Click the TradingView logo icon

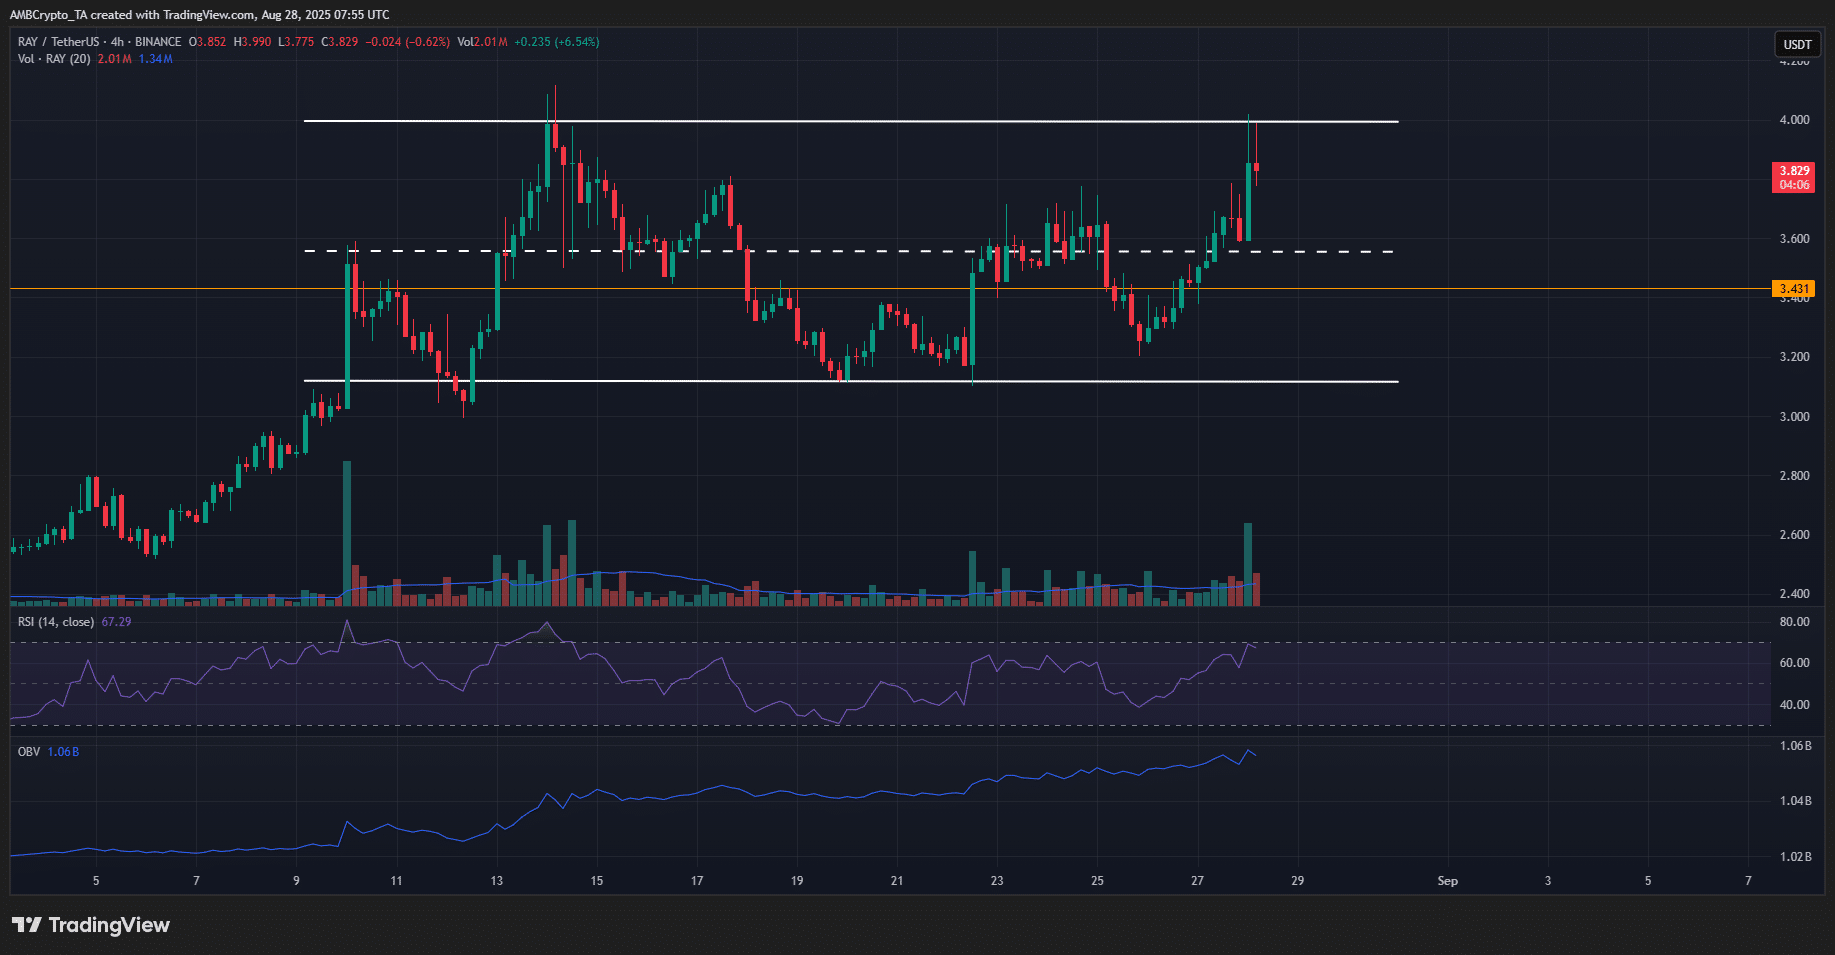point(27,925)
